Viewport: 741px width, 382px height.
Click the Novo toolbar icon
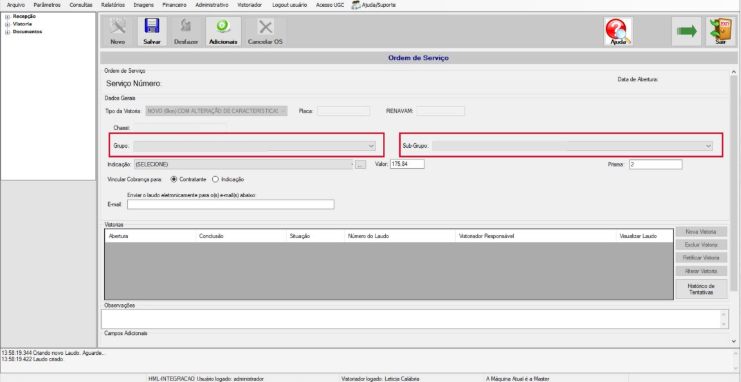tap(118, 32)
